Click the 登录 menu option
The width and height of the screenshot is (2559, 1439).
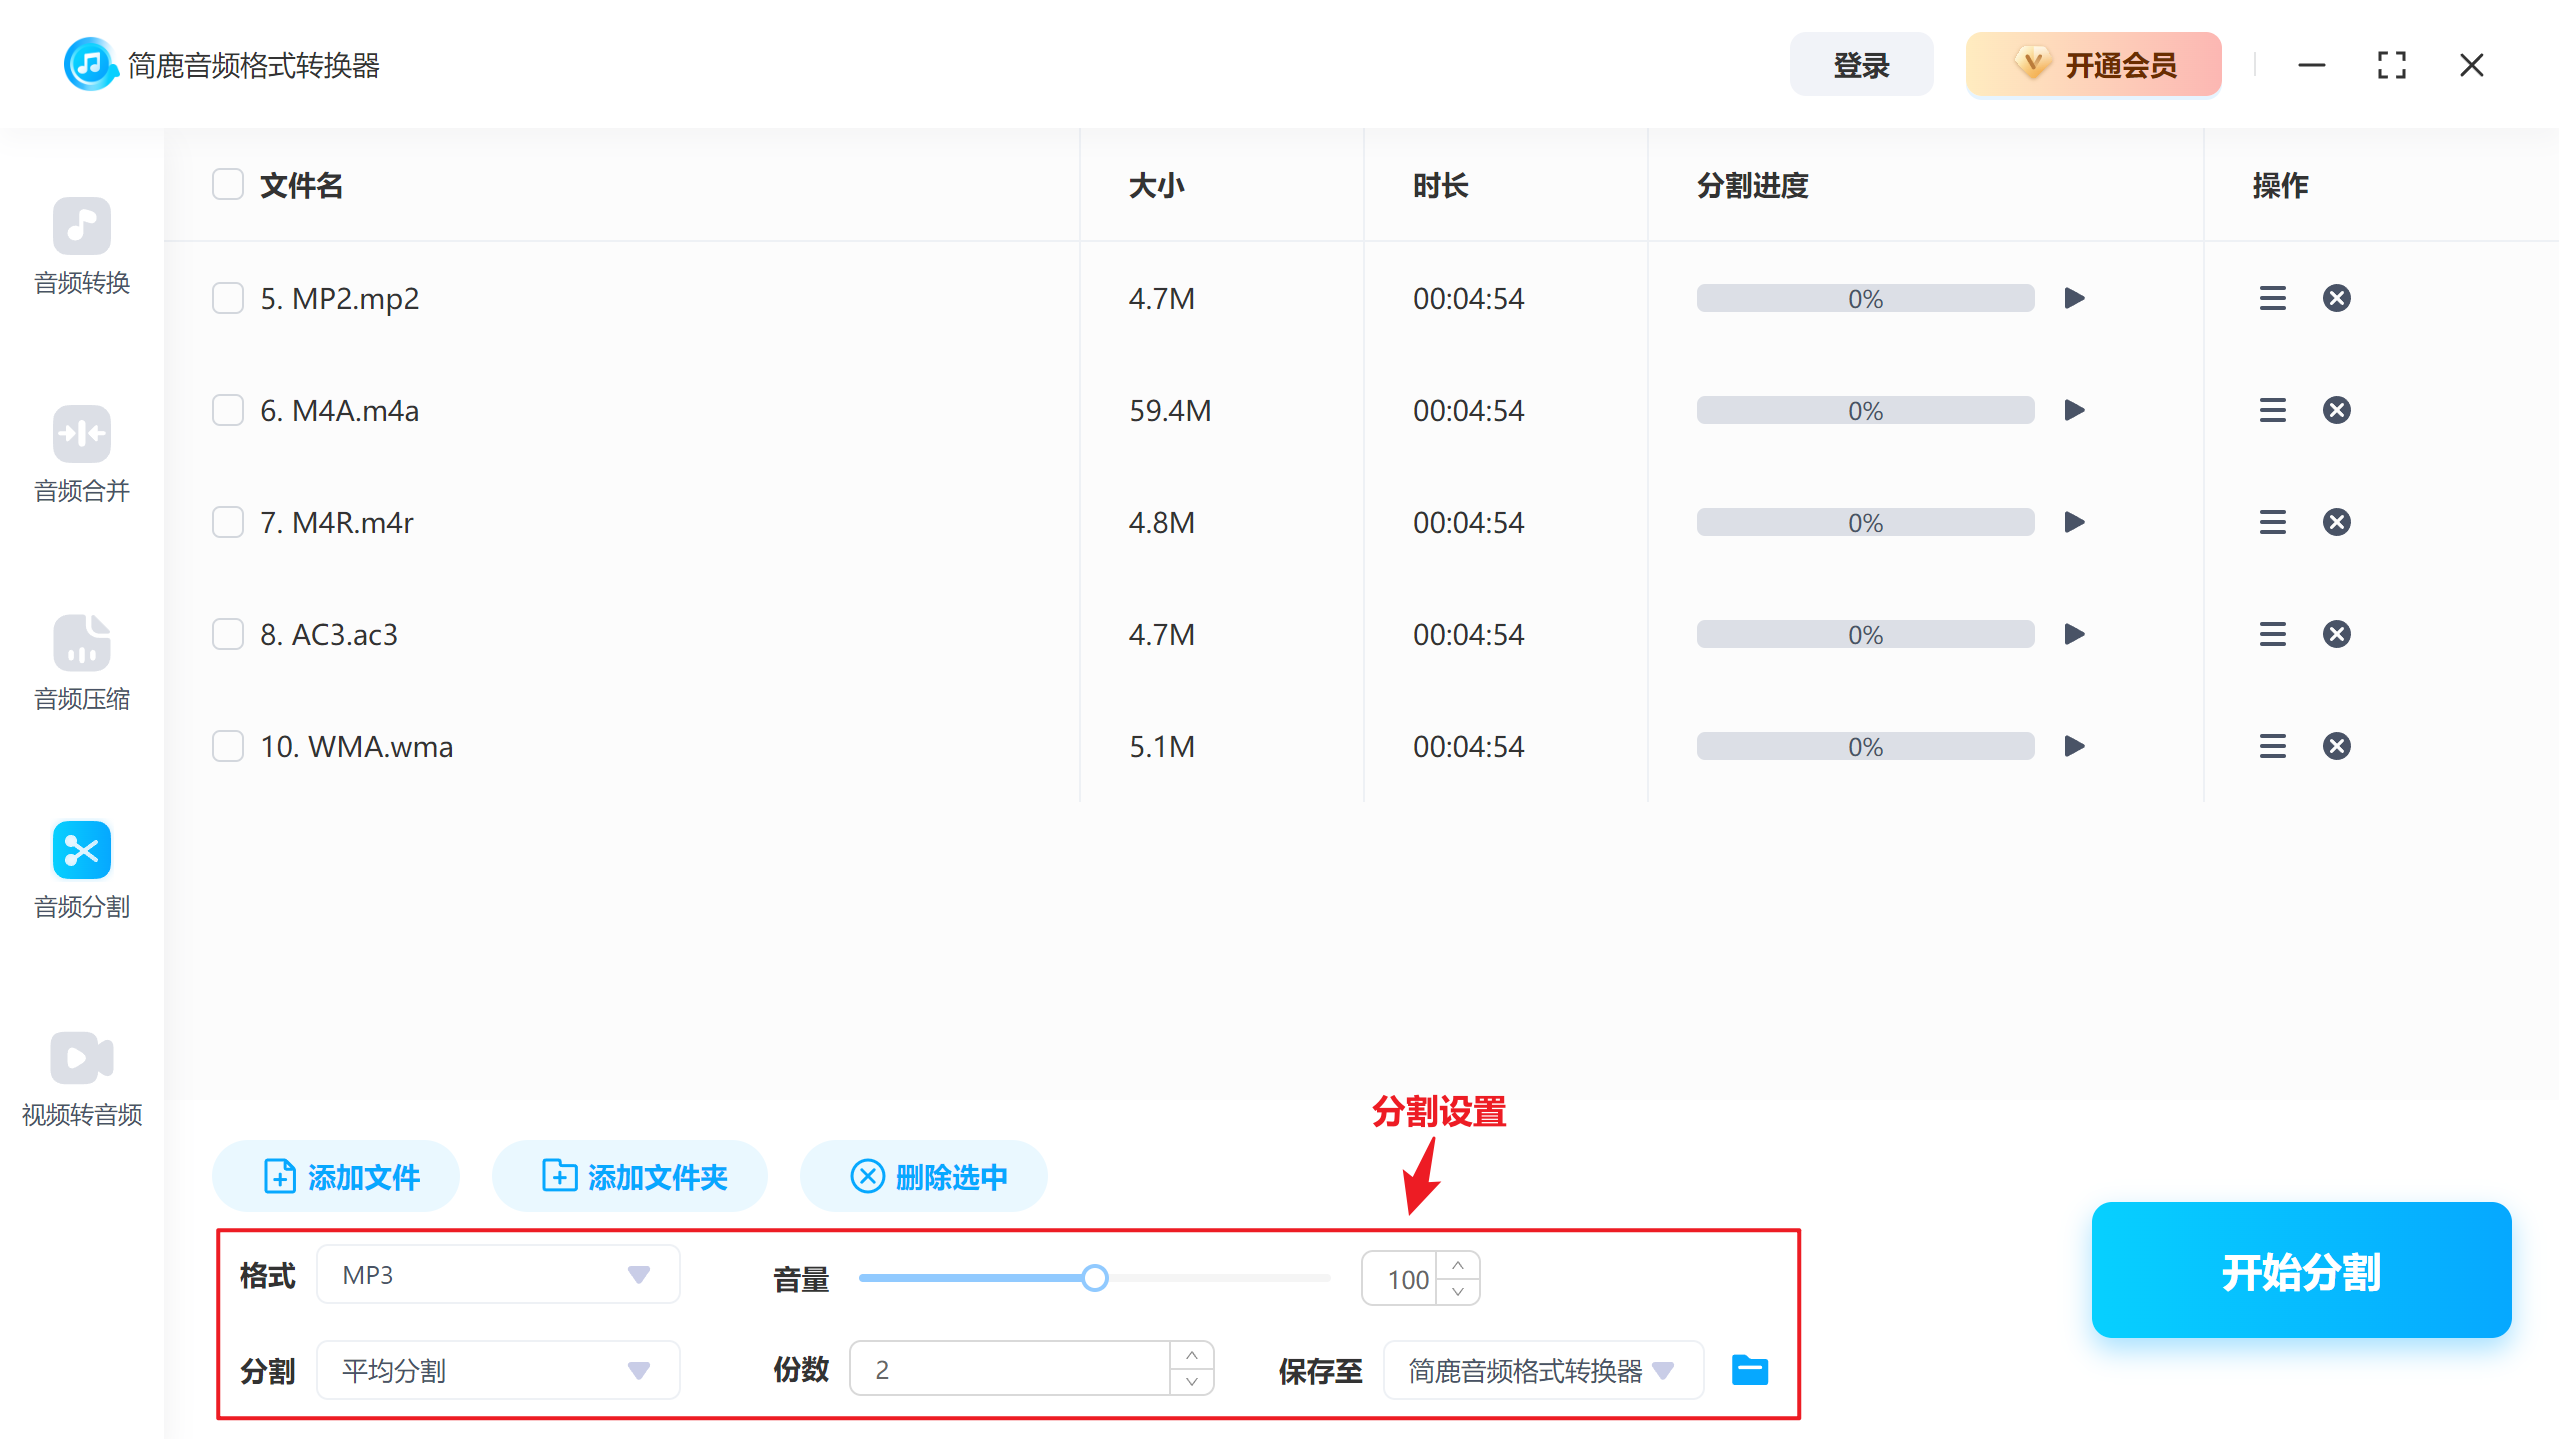click(x=1860, y=64)
